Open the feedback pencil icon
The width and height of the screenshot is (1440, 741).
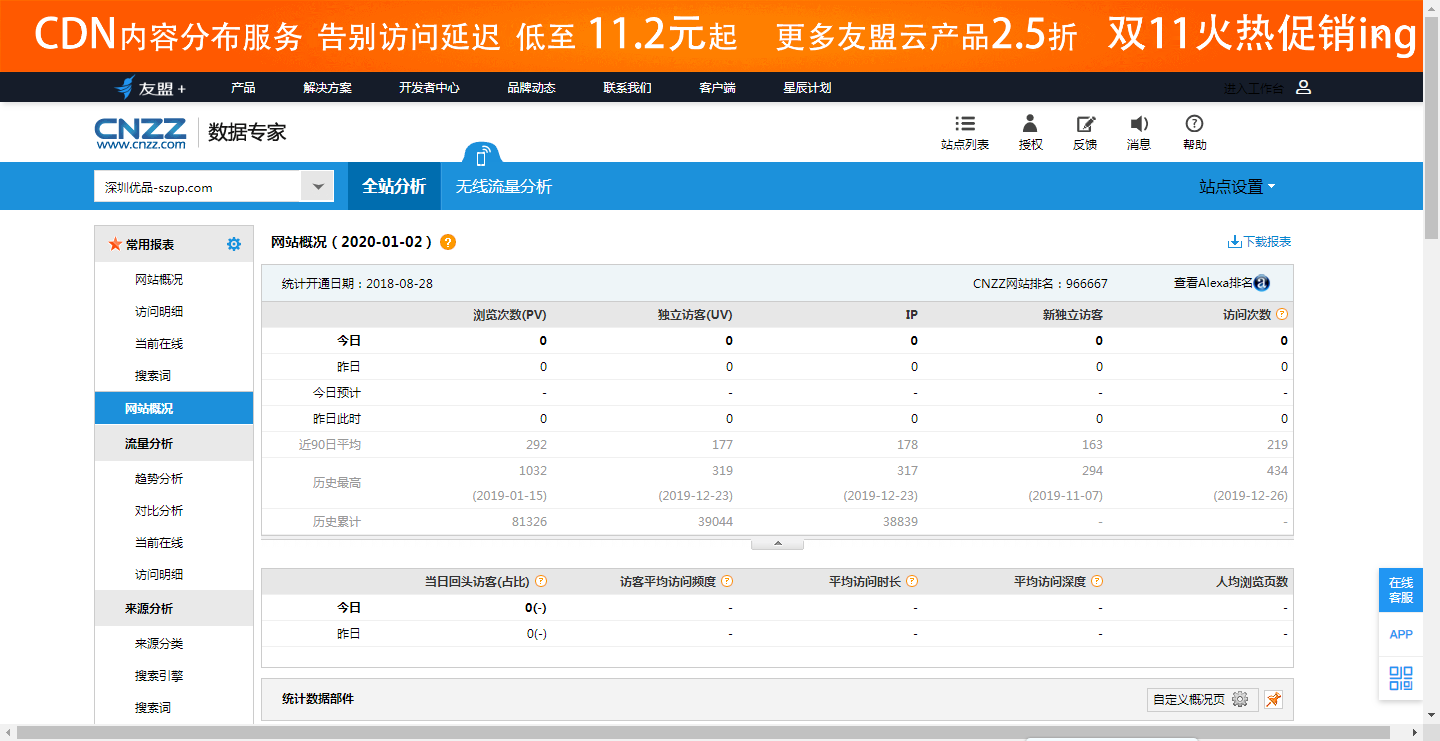click(1085, 124)
